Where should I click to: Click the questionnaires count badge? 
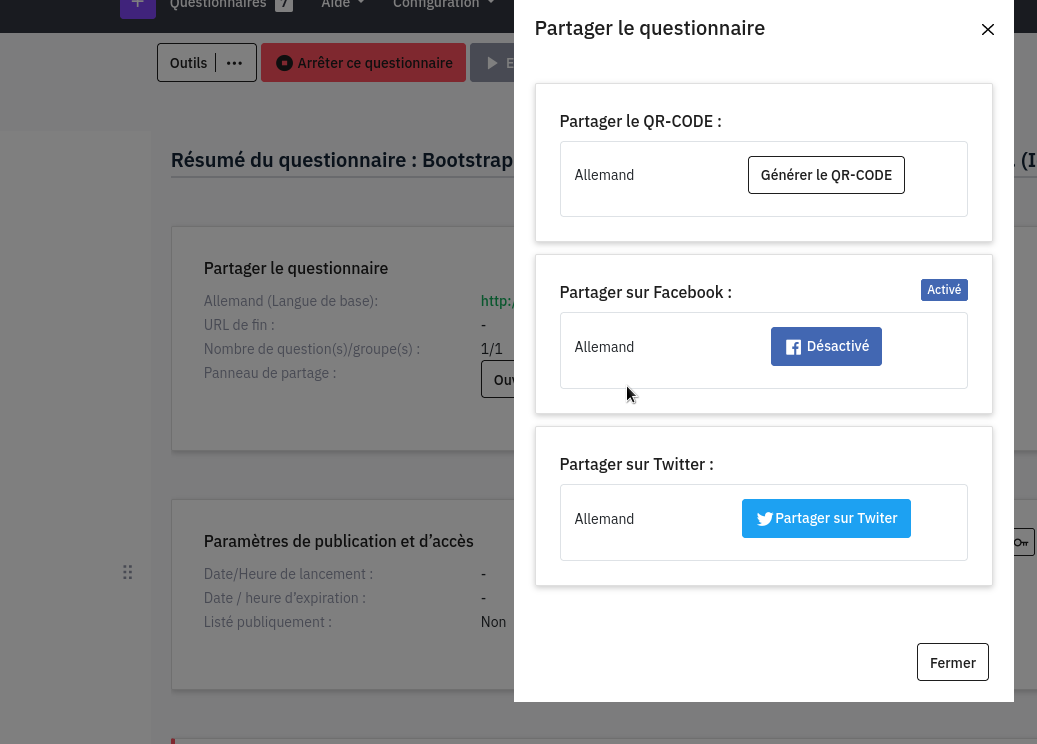tap(284, 5)
